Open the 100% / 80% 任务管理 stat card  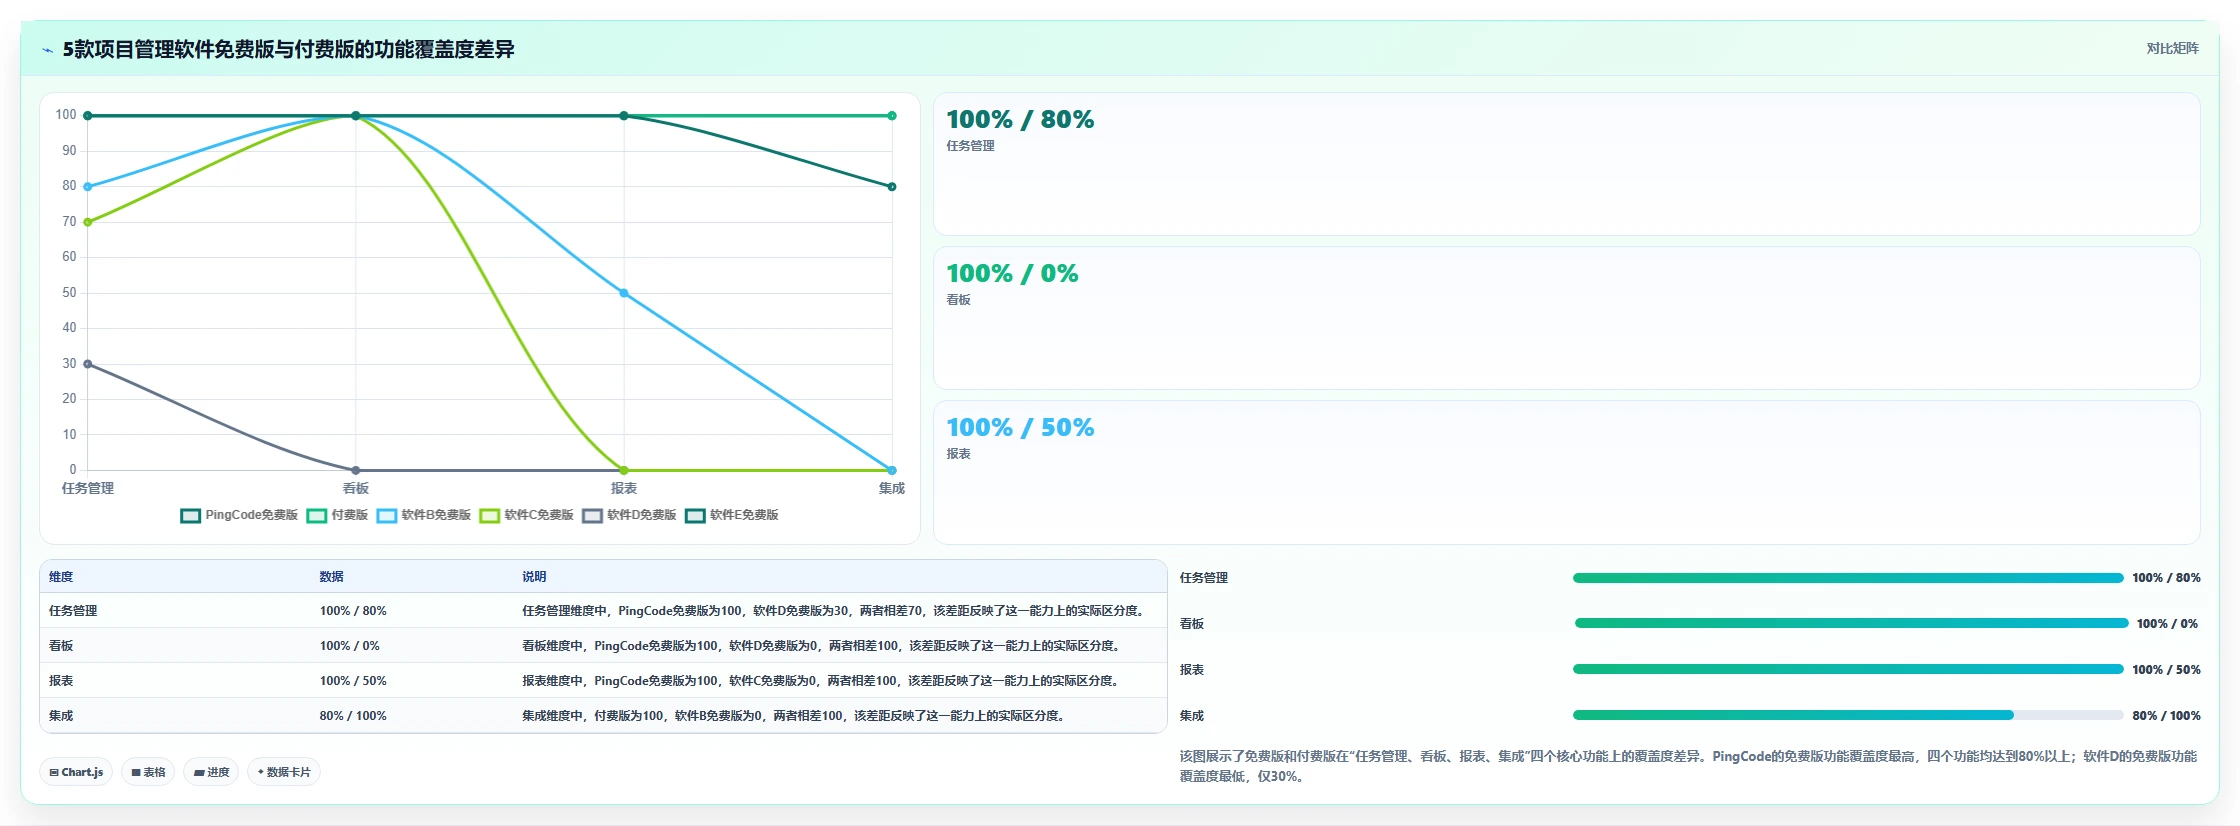[1566, 164]
